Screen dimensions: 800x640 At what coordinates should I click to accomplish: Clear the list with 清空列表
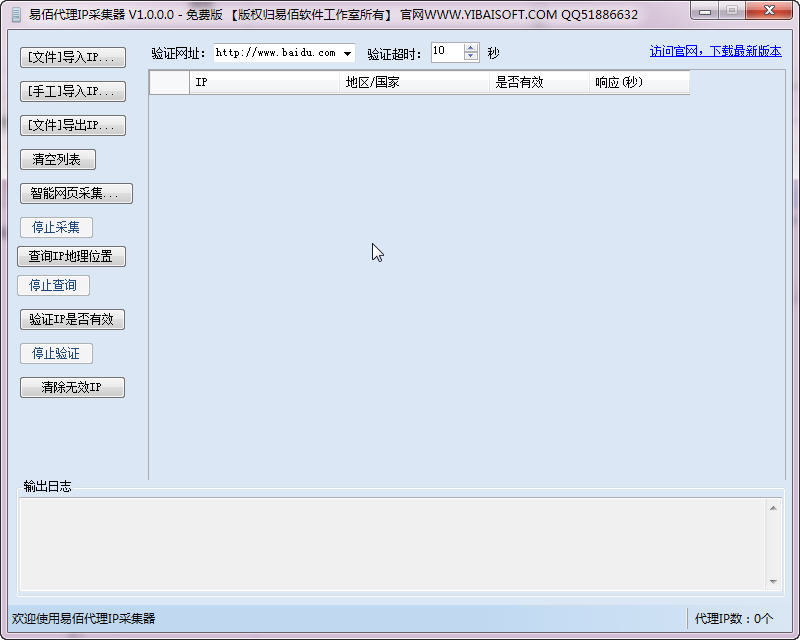click(x=58, y=159)
